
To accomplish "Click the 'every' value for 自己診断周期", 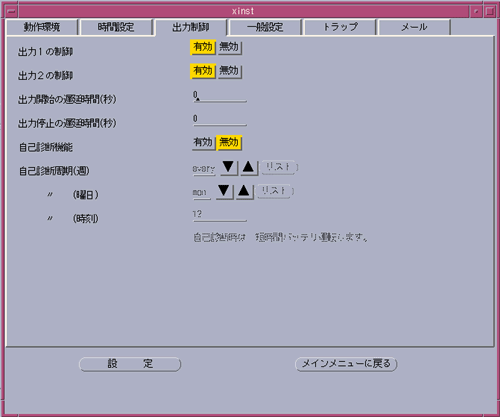I will pos(204,169).
